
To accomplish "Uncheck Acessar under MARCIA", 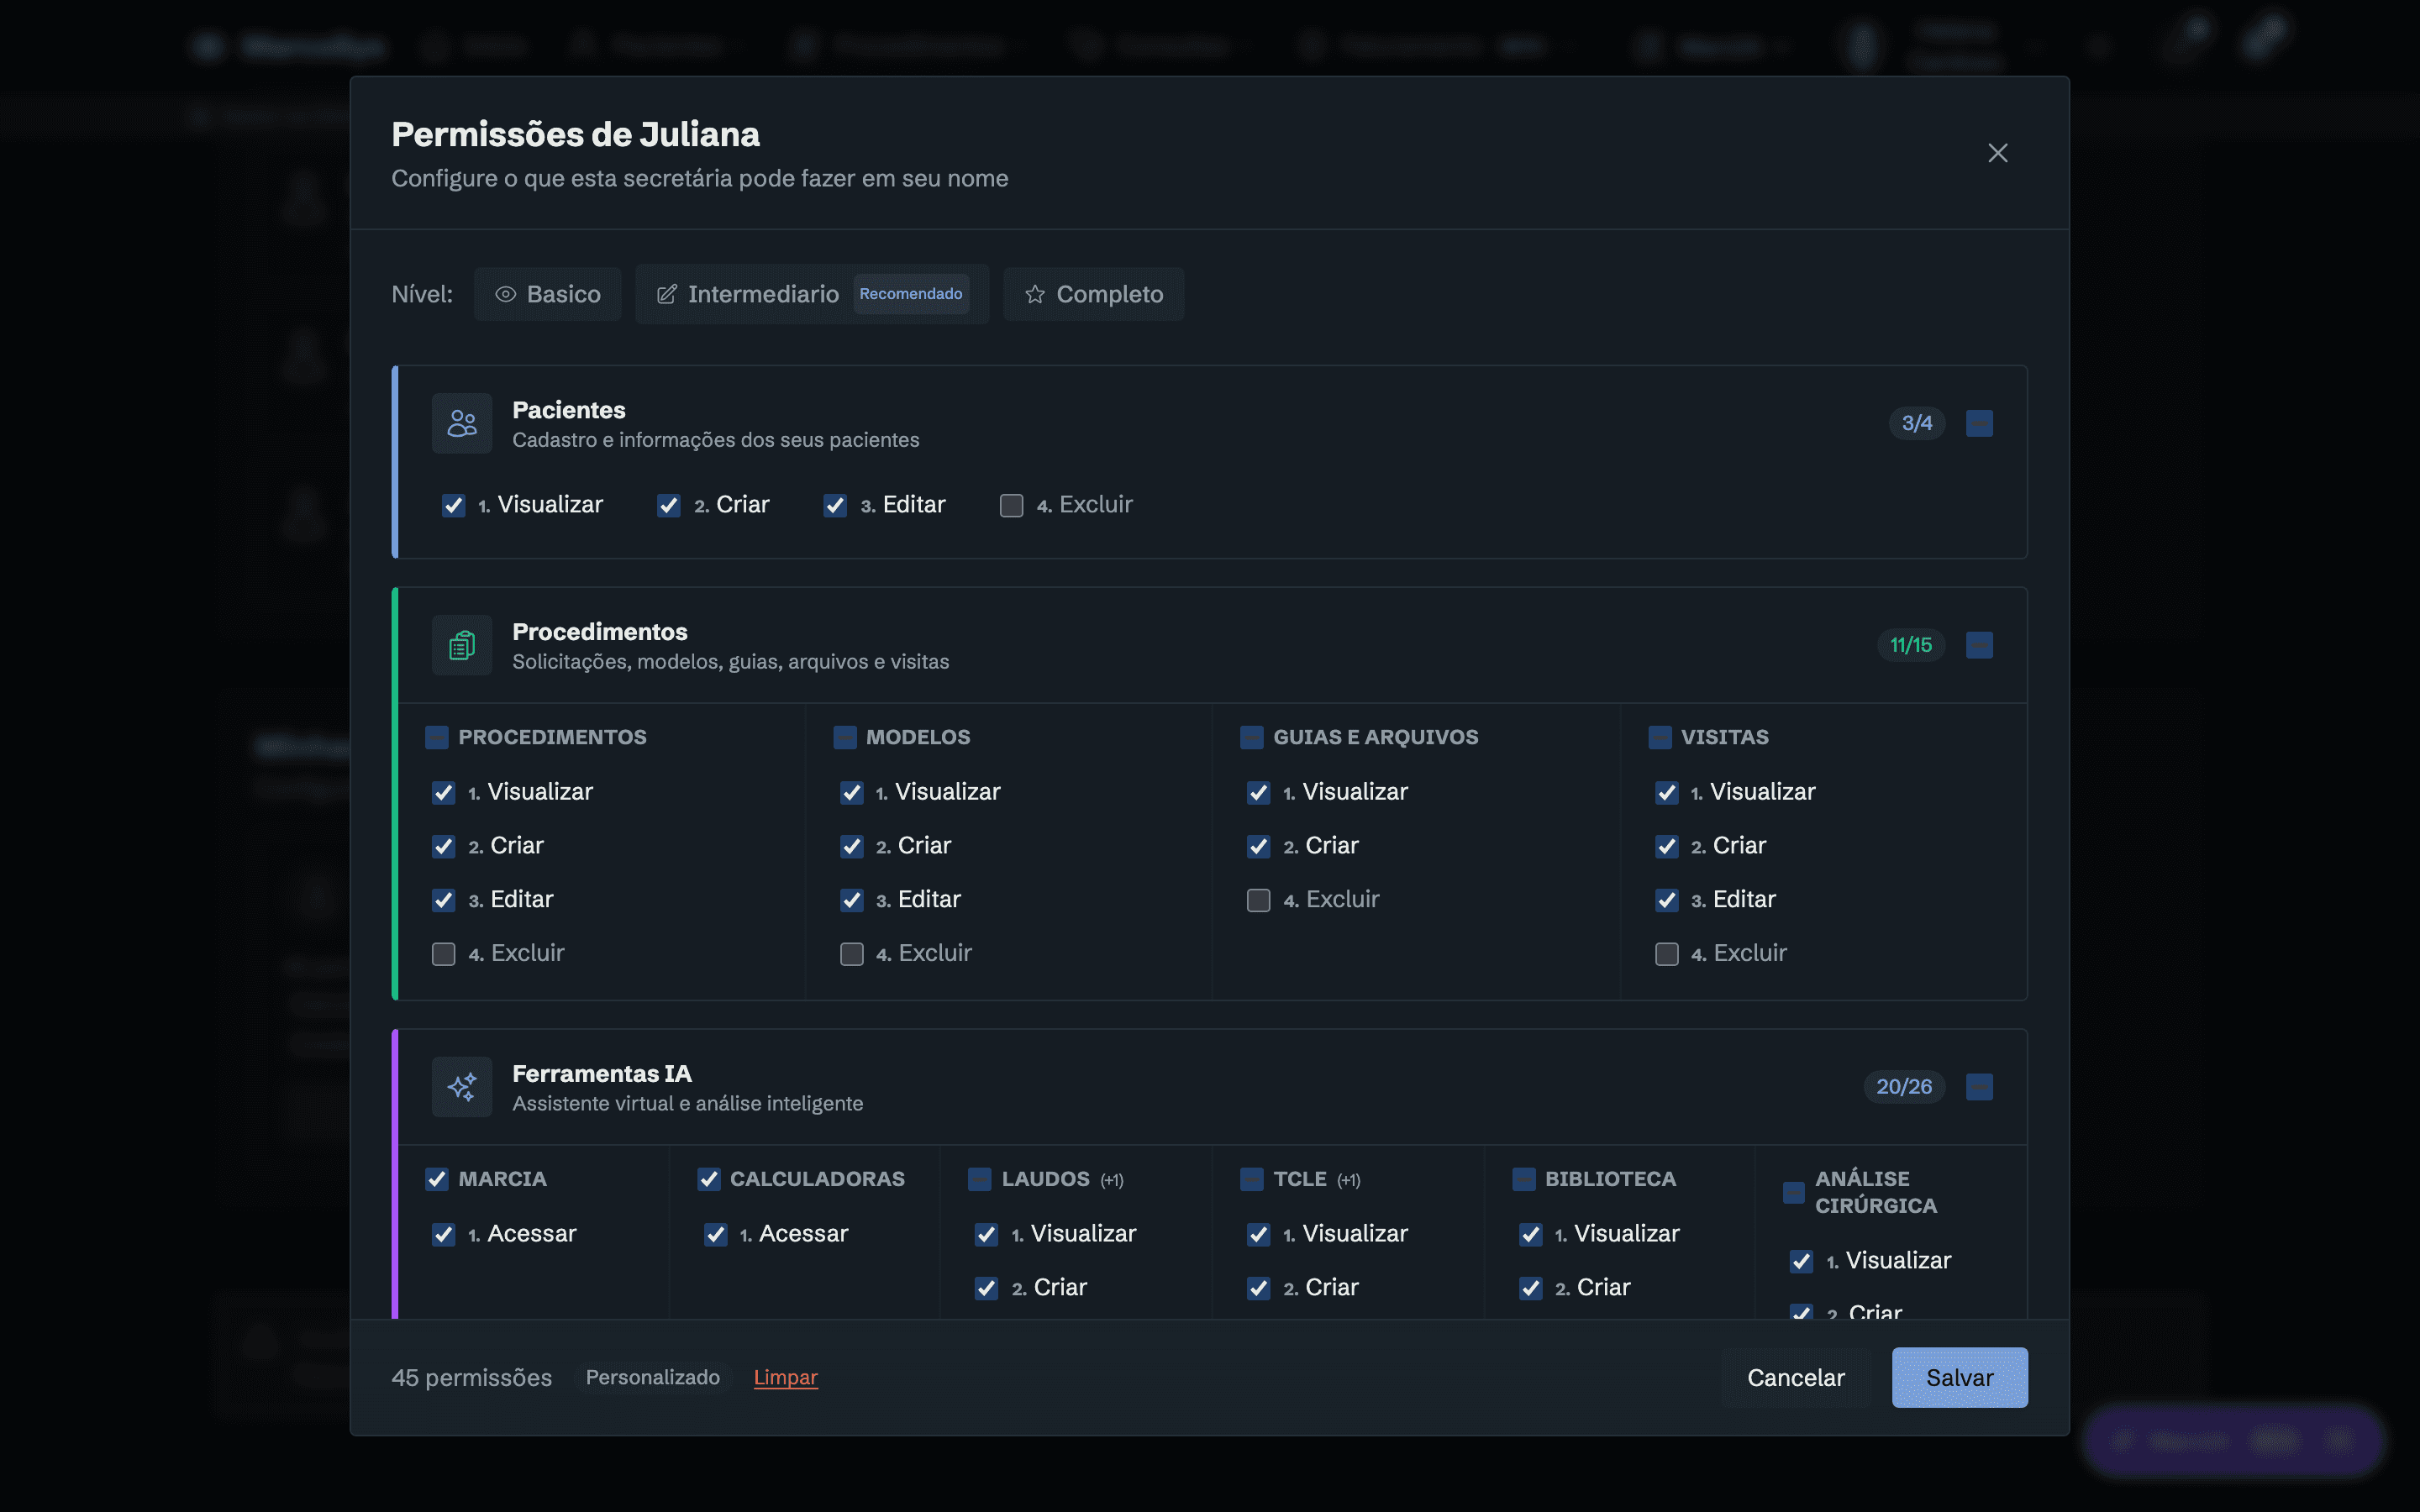I will (x=444, y=1234).
